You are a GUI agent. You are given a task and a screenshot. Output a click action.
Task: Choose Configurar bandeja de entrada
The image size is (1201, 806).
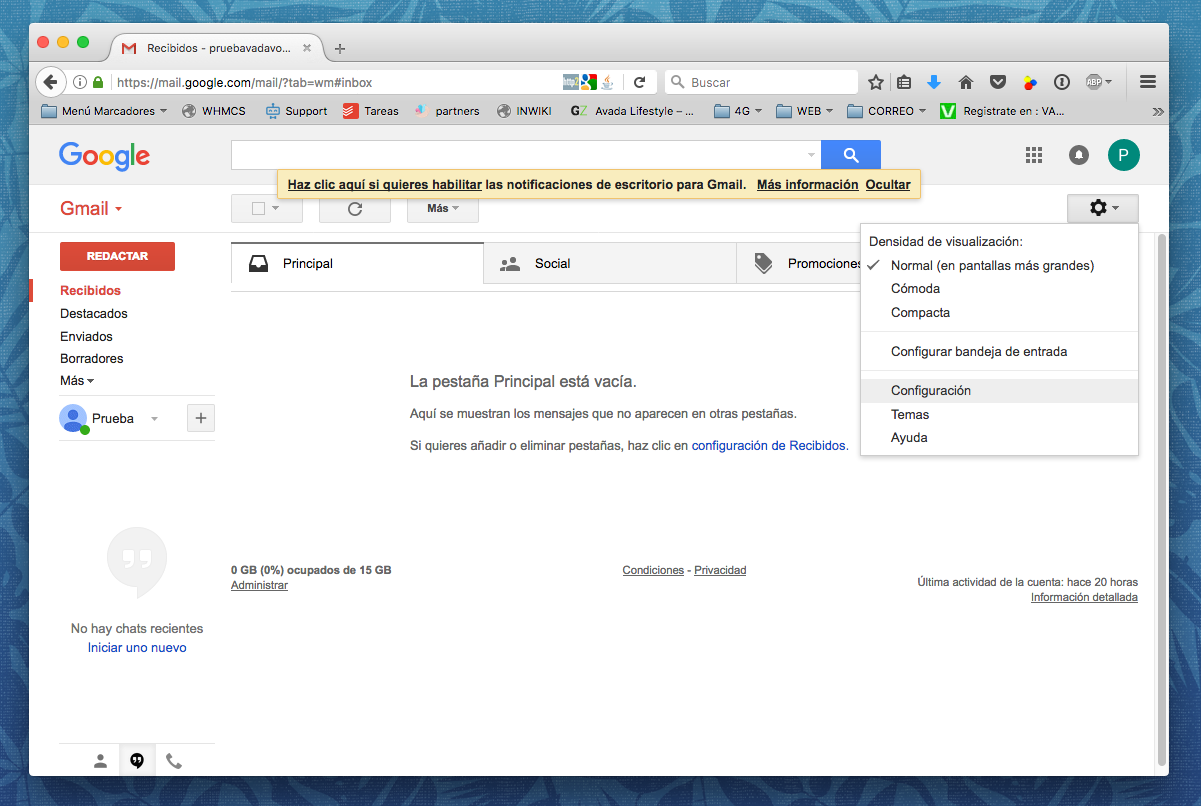pyautogui.click(x=999, y=351)
